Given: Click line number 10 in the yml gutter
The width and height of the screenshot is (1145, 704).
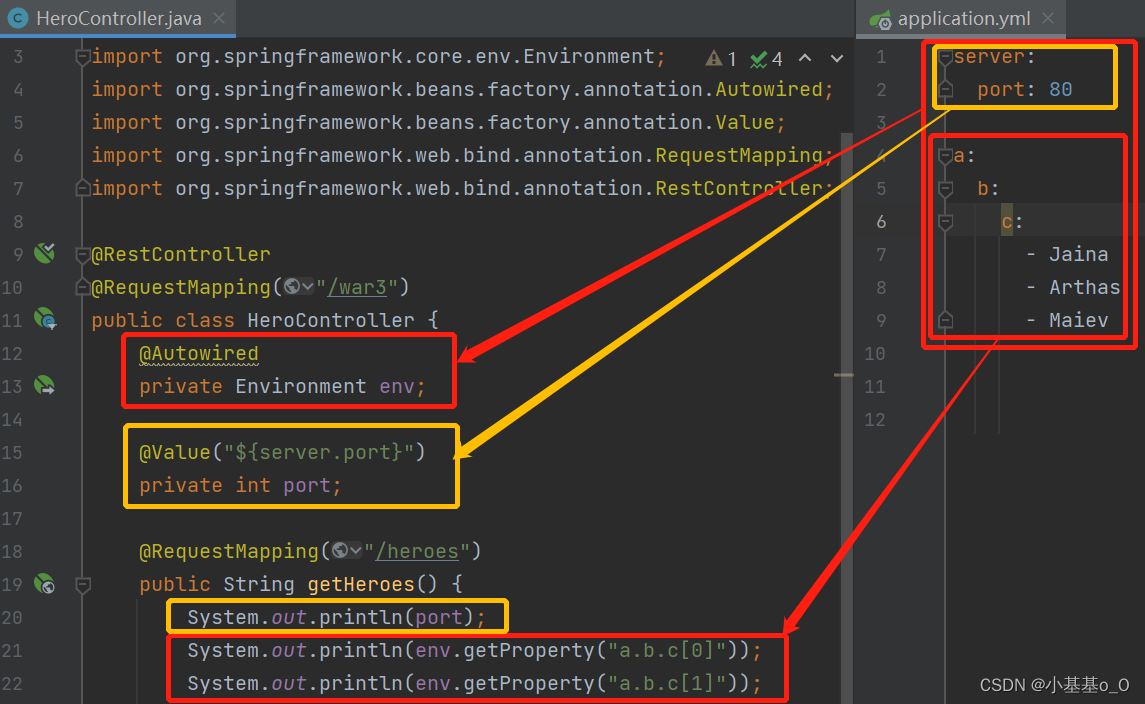Looking at the screenshot, I should [875, 353].
